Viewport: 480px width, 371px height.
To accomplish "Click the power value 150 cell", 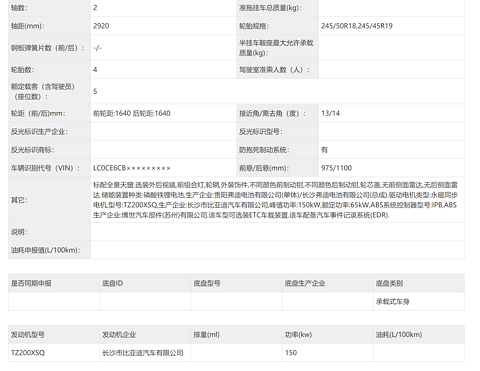I will click(328, 353).
